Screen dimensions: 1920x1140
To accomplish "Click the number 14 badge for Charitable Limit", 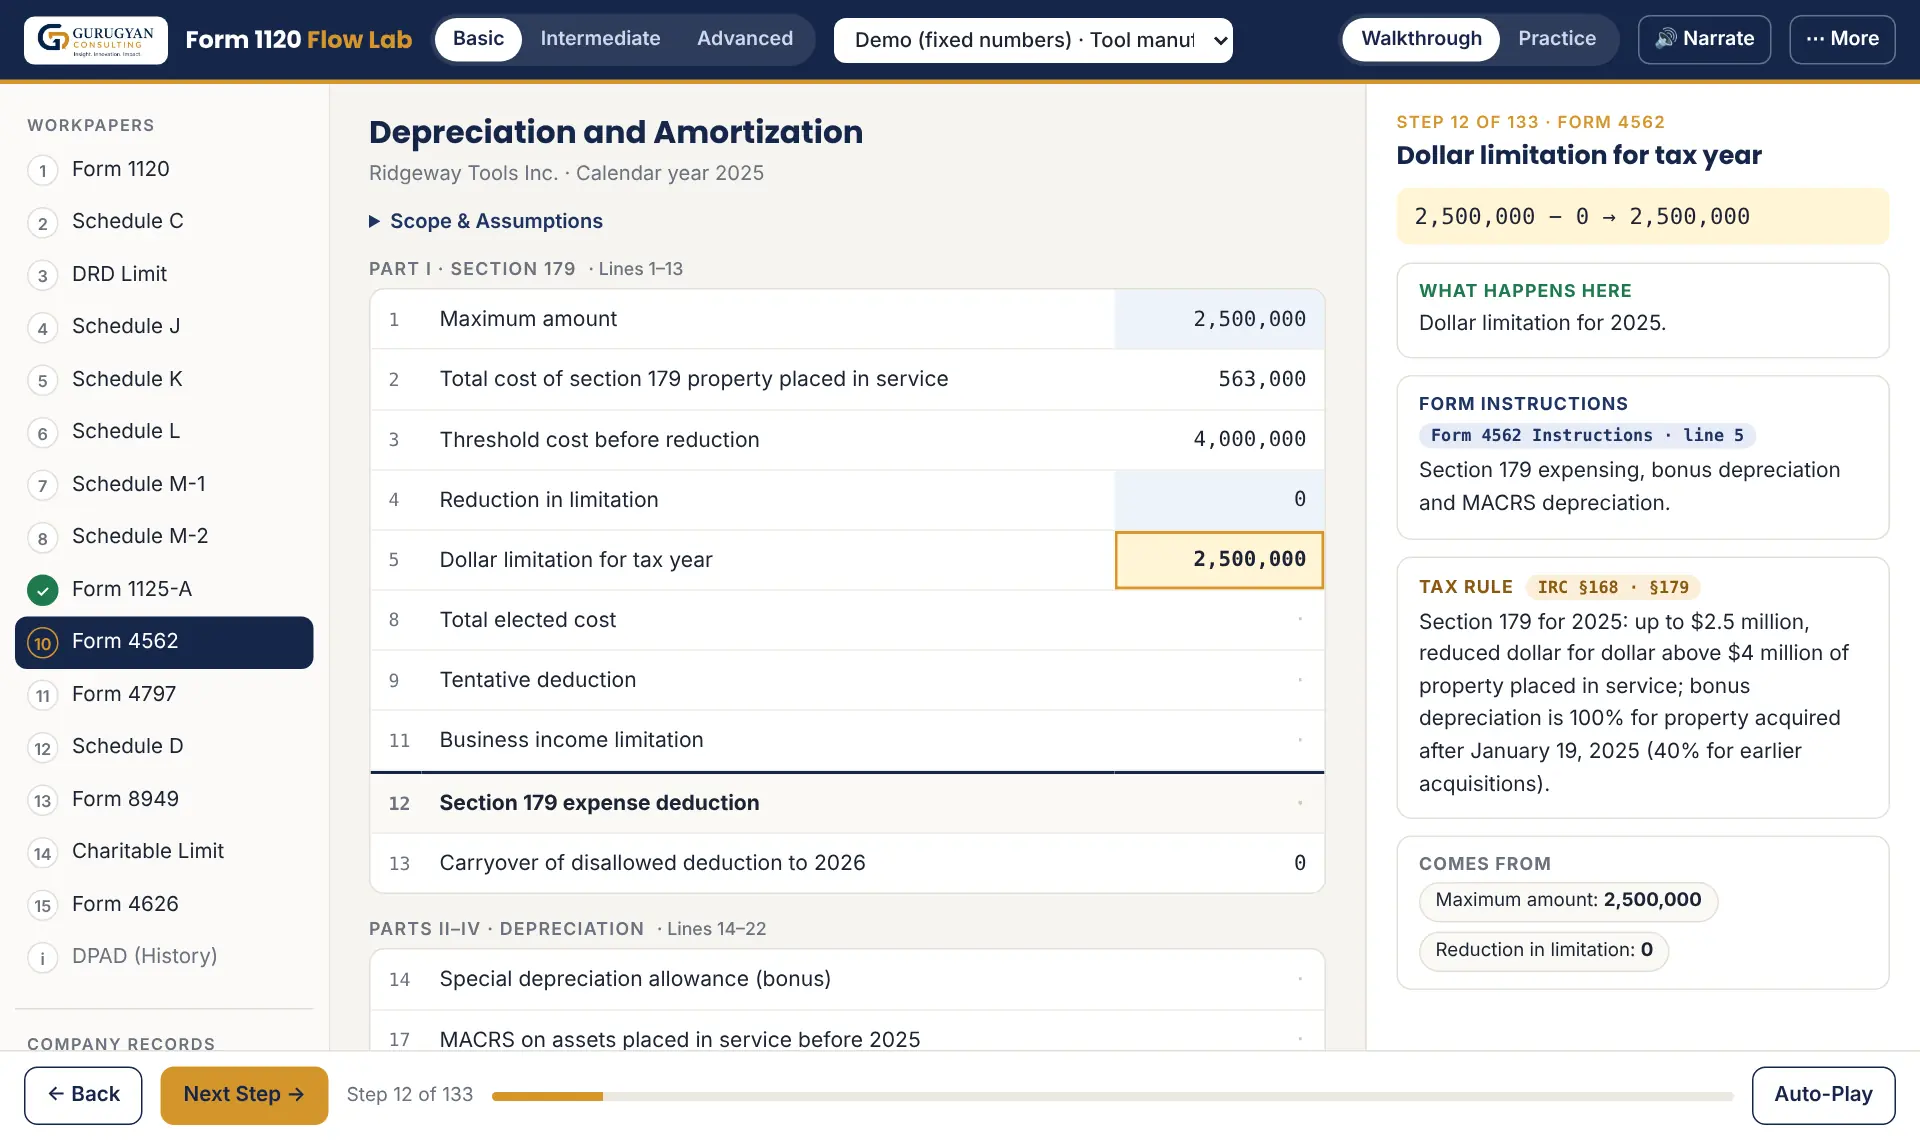I will (42, 853).
